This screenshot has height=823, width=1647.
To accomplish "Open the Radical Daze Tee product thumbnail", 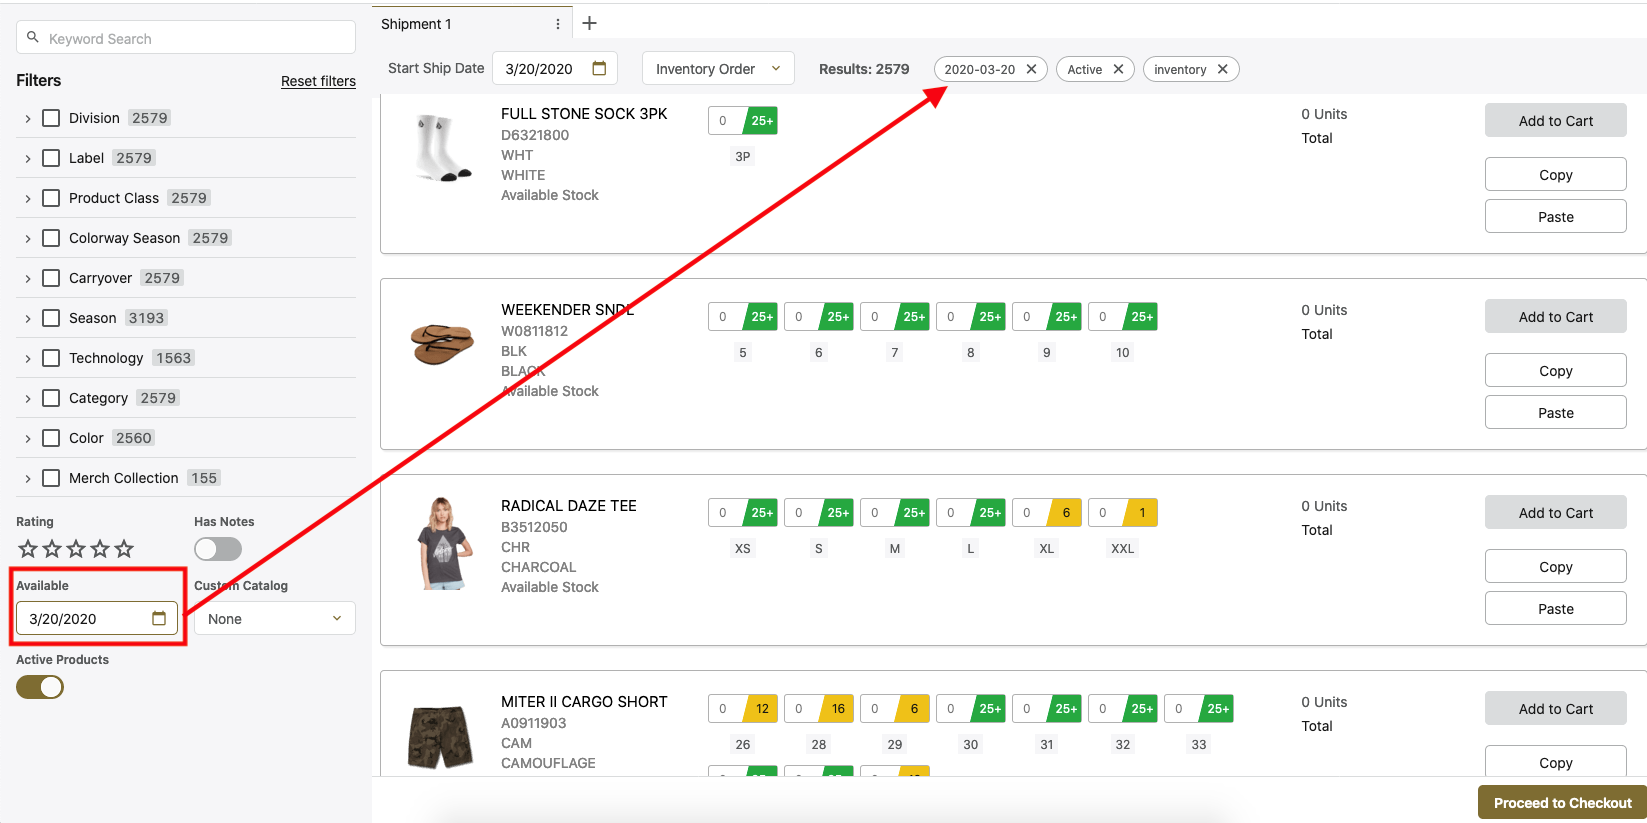I will pyautogui.click(x=441, y=543).
